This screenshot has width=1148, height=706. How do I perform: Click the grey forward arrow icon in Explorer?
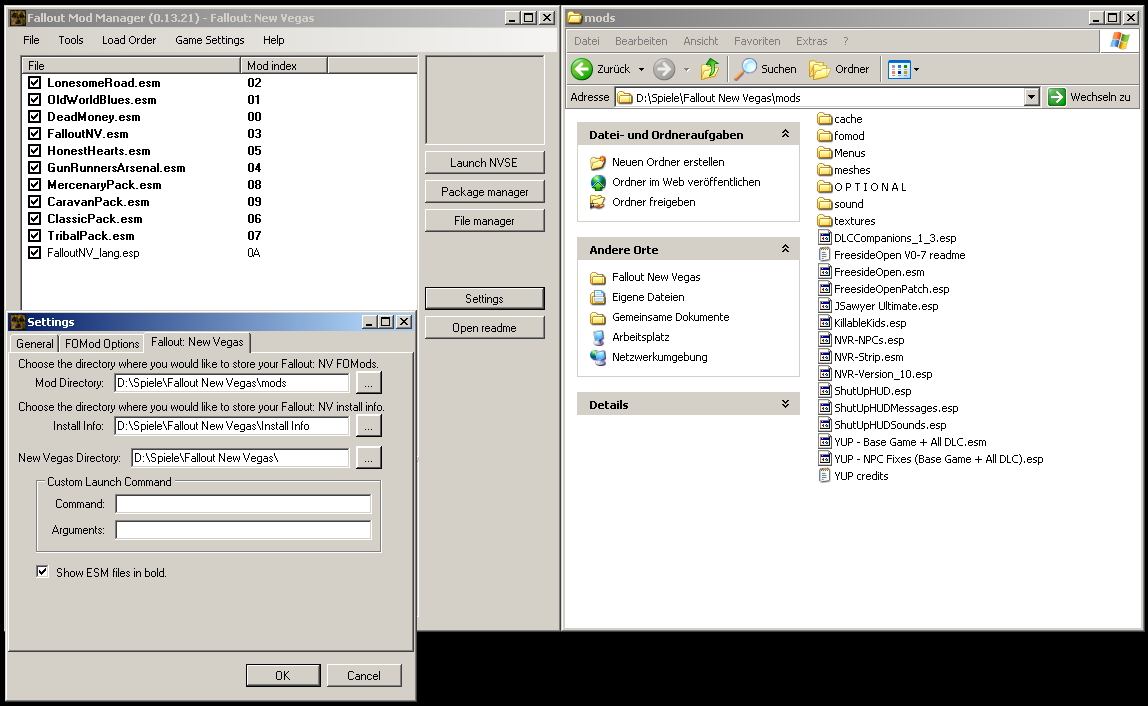point(664,69)
